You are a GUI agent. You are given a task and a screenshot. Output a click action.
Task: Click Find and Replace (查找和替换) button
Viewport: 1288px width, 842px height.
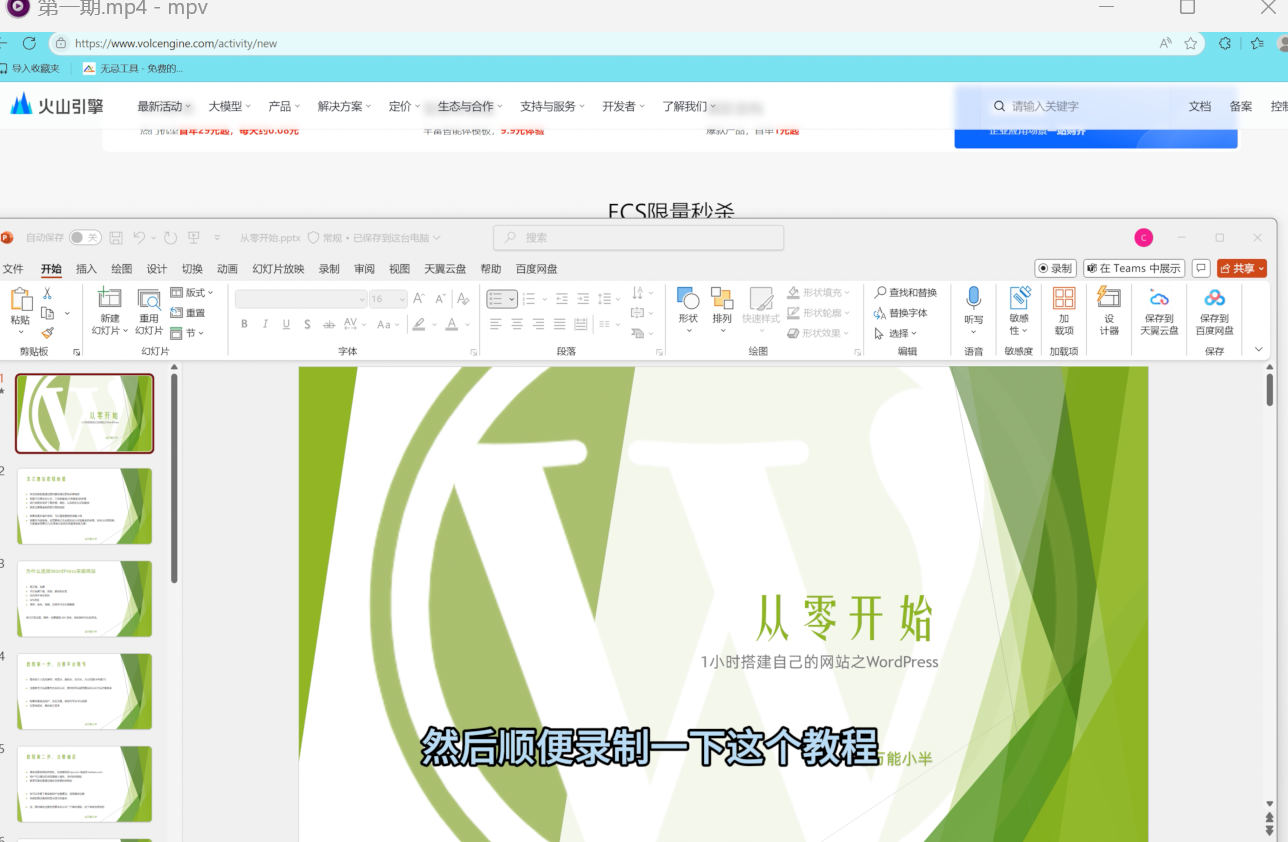906,293
